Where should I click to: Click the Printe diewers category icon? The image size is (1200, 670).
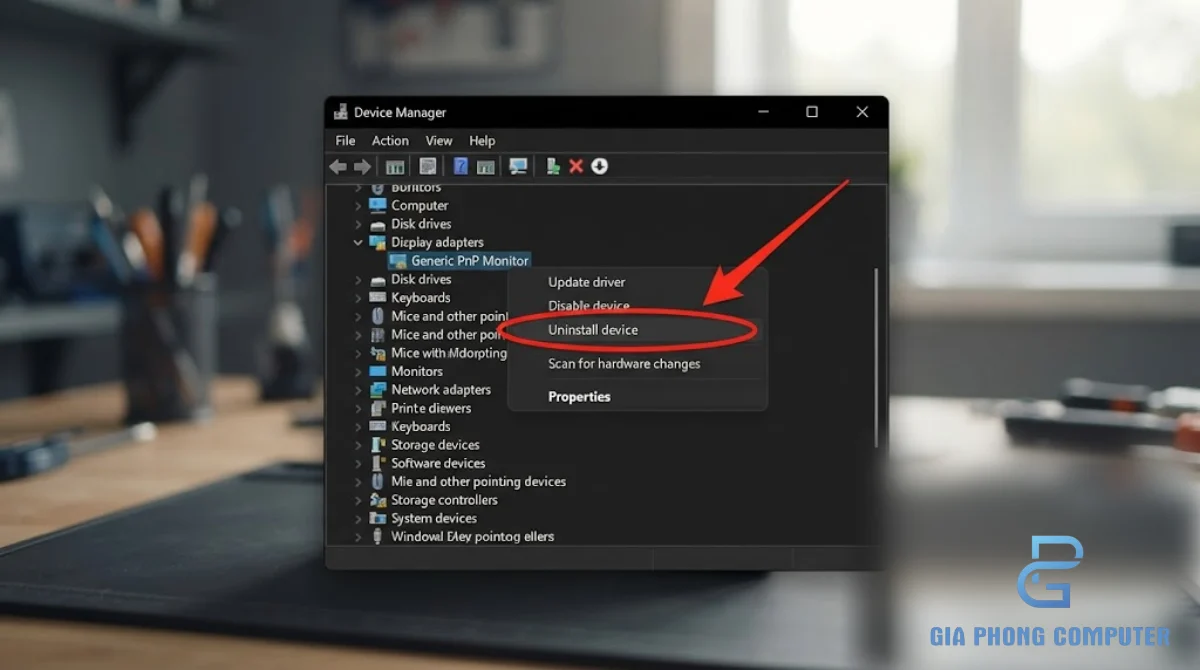tap(378, 408)
